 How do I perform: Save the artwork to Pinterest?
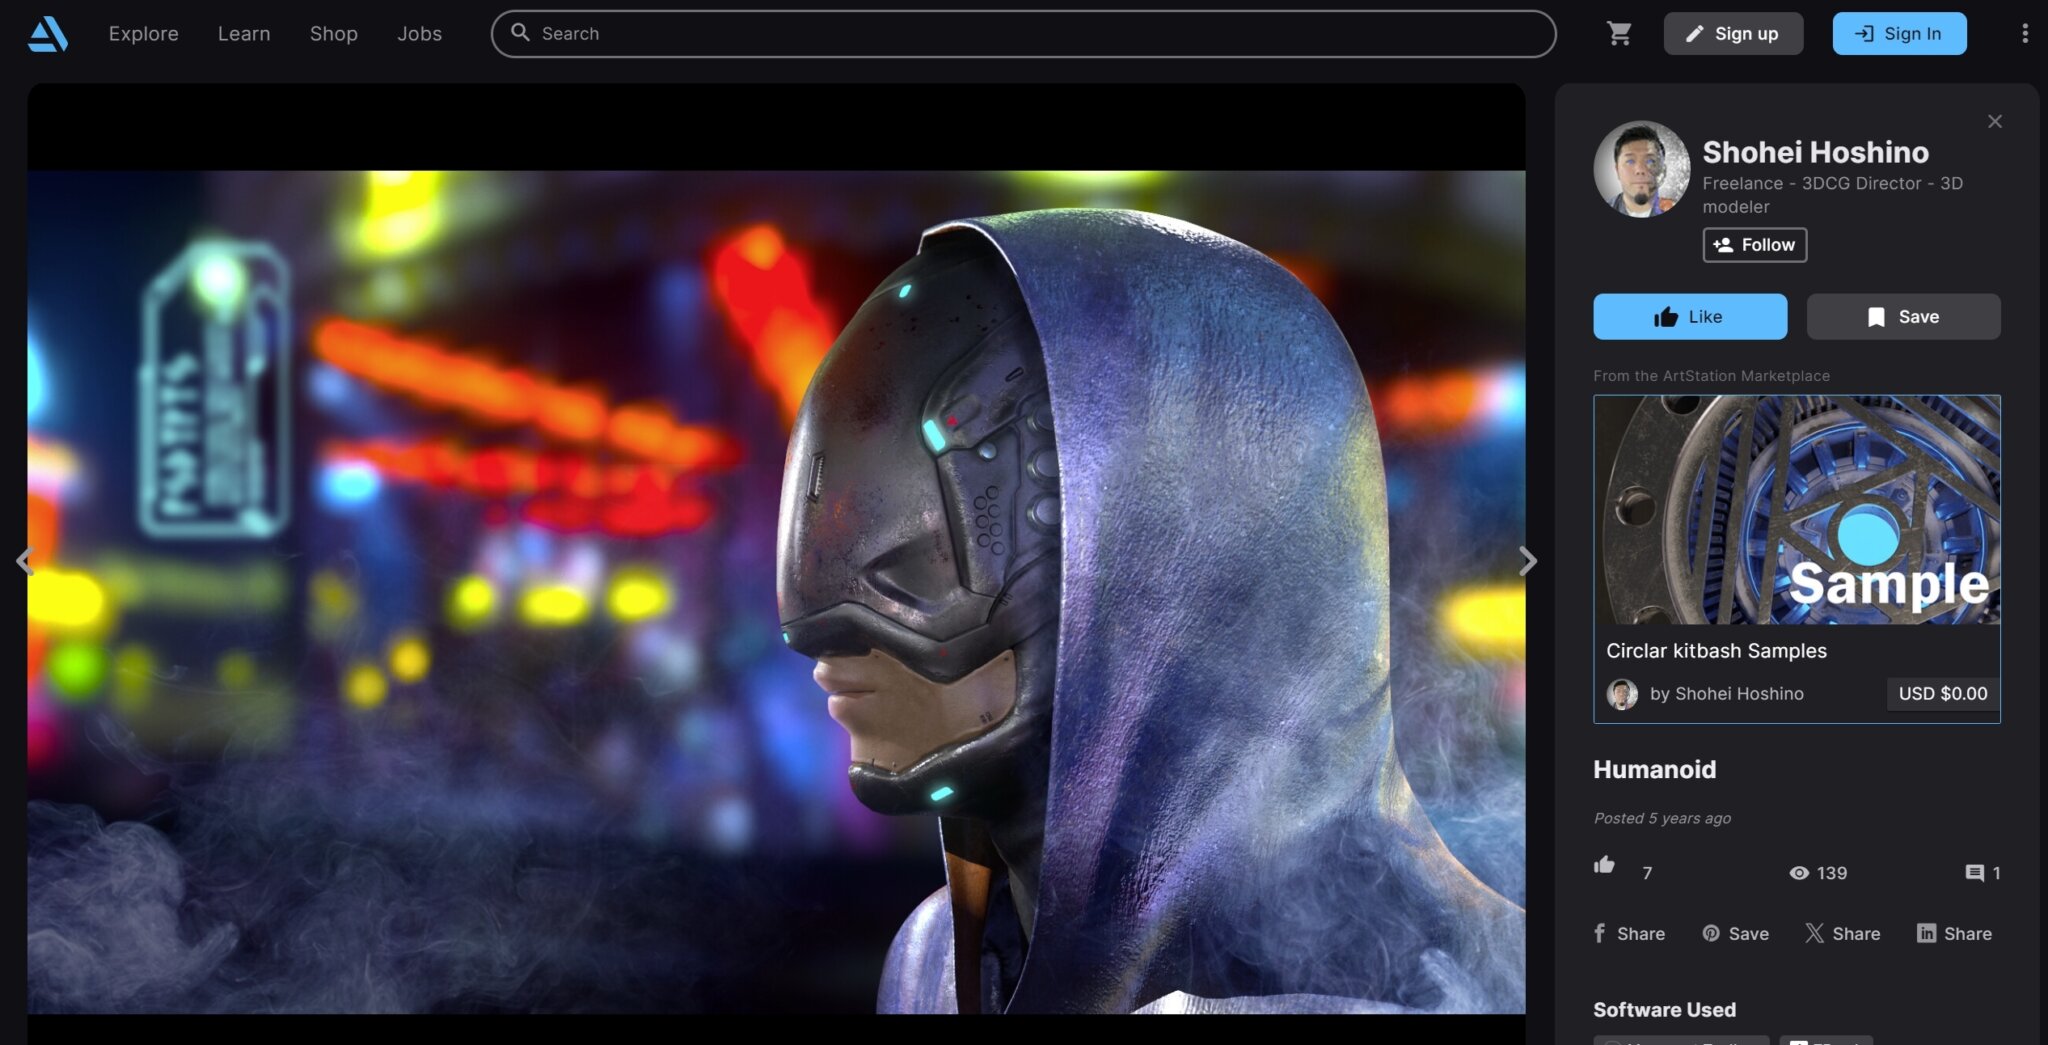pyautogui.click(x=1735, y=933)
